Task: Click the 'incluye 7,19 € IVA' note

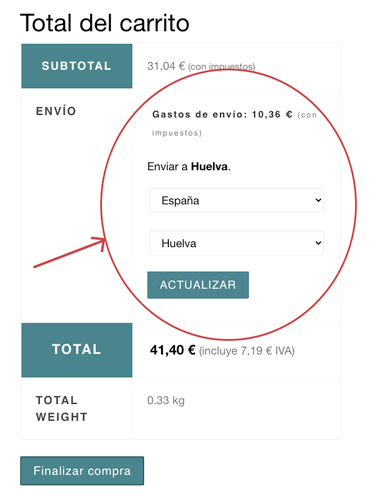Action: (x=247, y=351)
